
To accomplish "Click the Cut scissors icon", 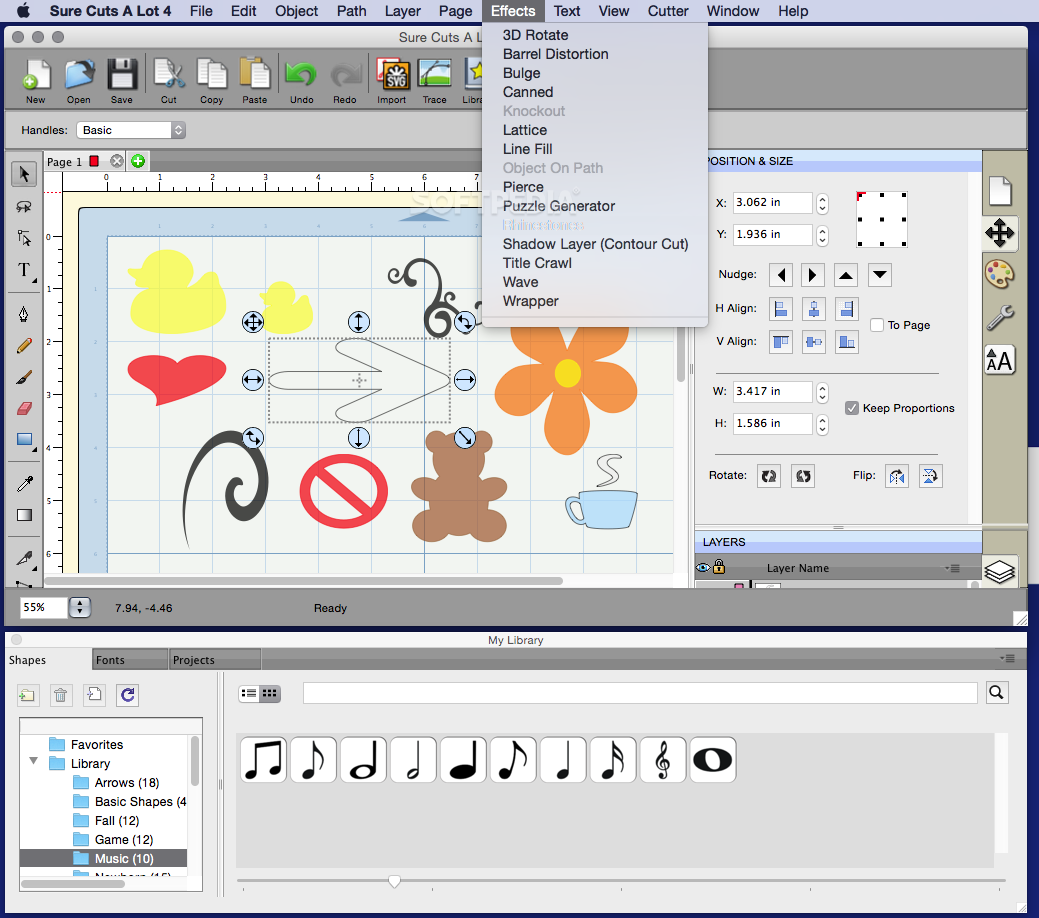I will (x=169, y=81).
